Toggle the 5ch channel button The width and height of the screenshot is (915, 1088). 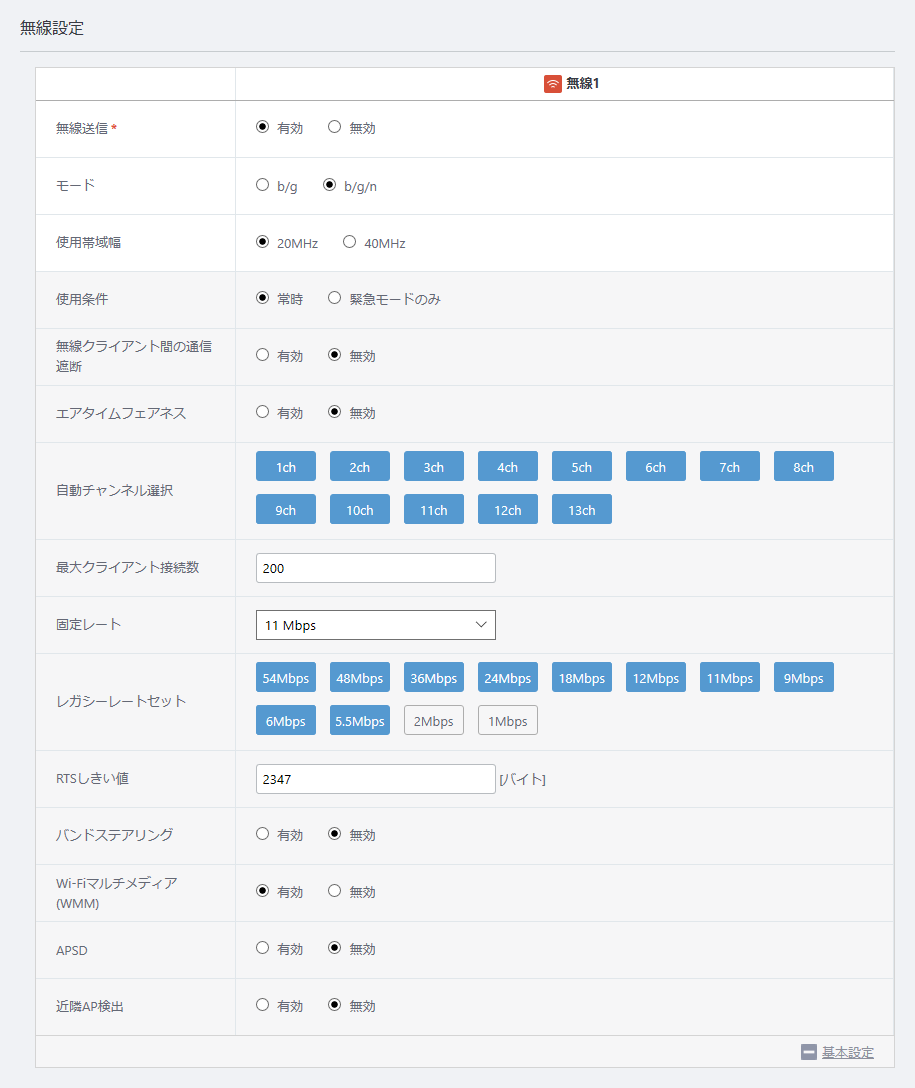(x=581, y=466)
